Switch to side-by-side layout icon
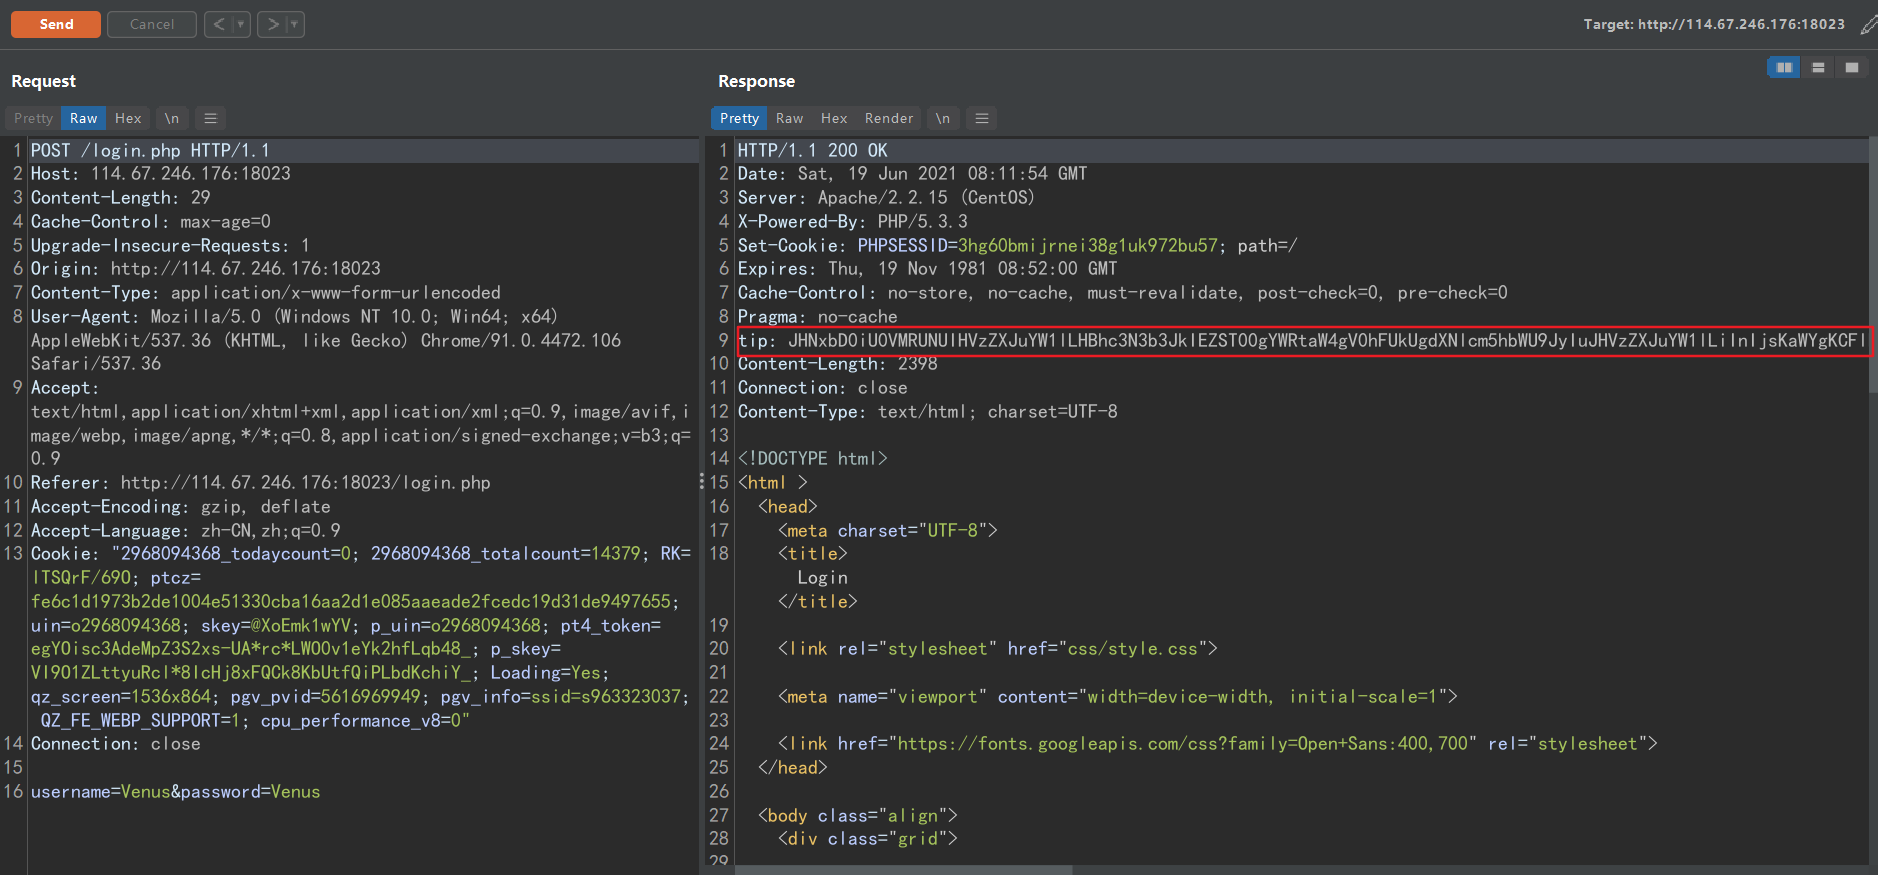1878x875 pixels. pos(1784,67)
